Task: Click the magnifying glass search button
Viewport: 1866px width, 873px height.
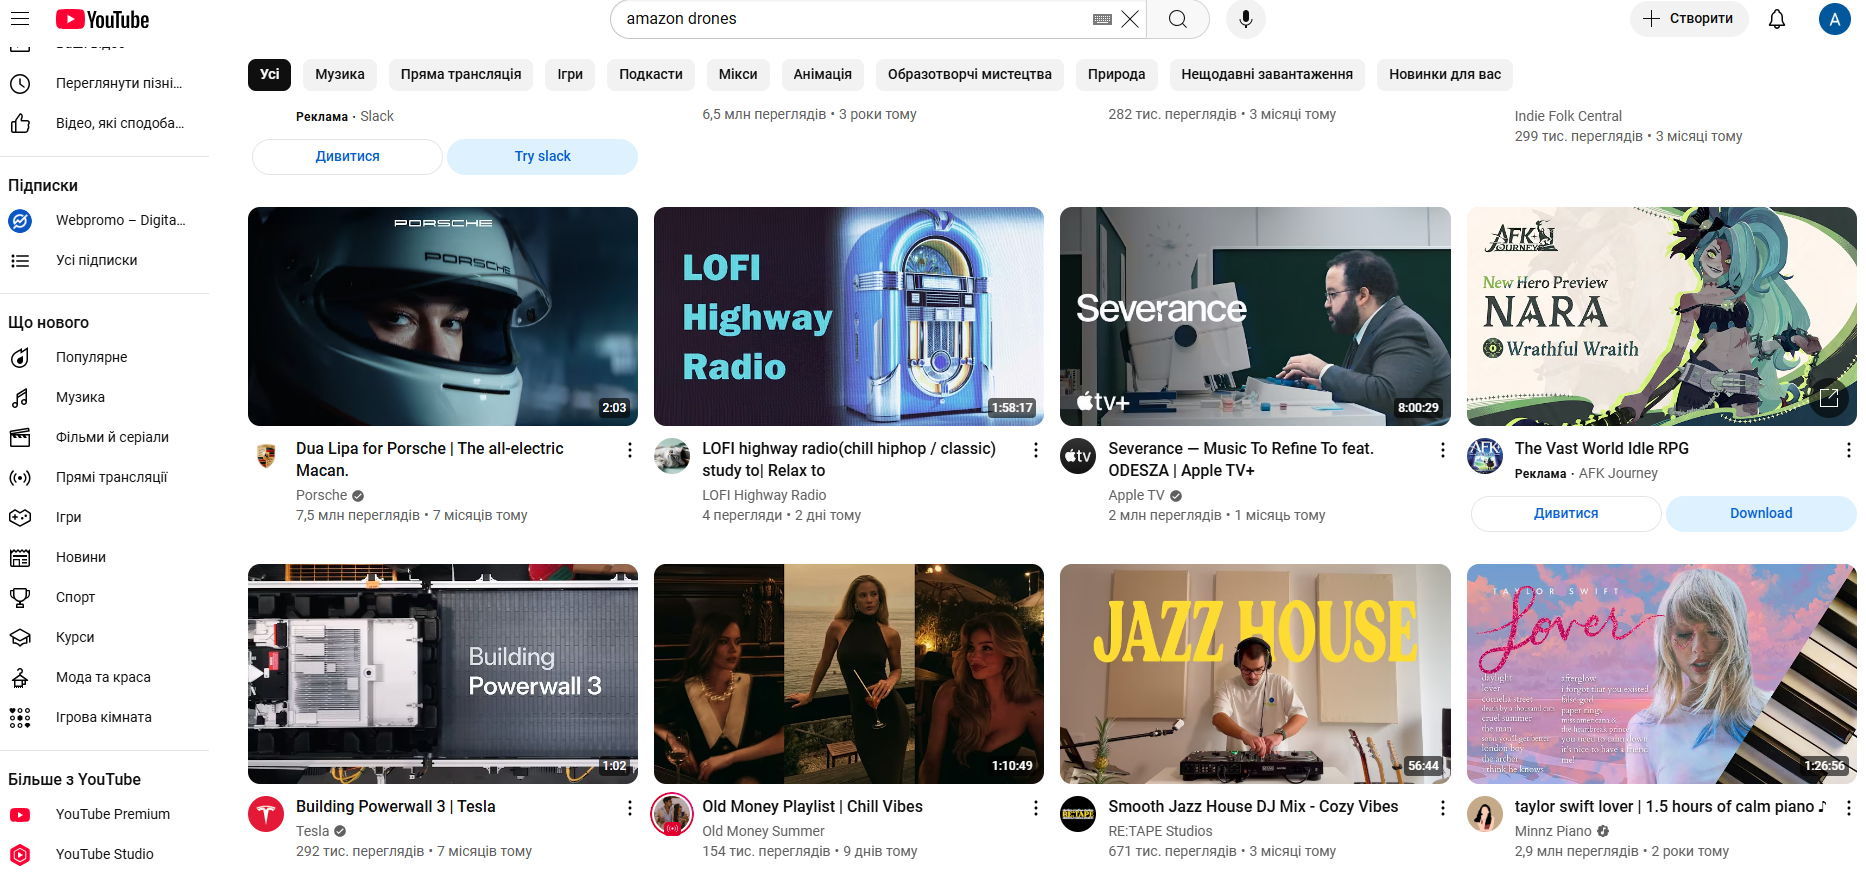Action: tap(1177, 19)
